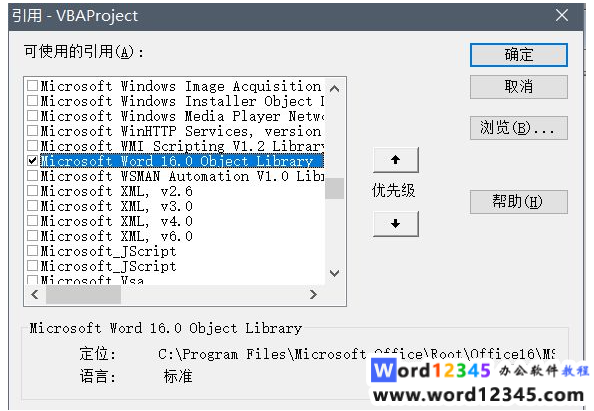Check Microsoft Windows Installer Object reference
The image size is (594, 411).
33,101
